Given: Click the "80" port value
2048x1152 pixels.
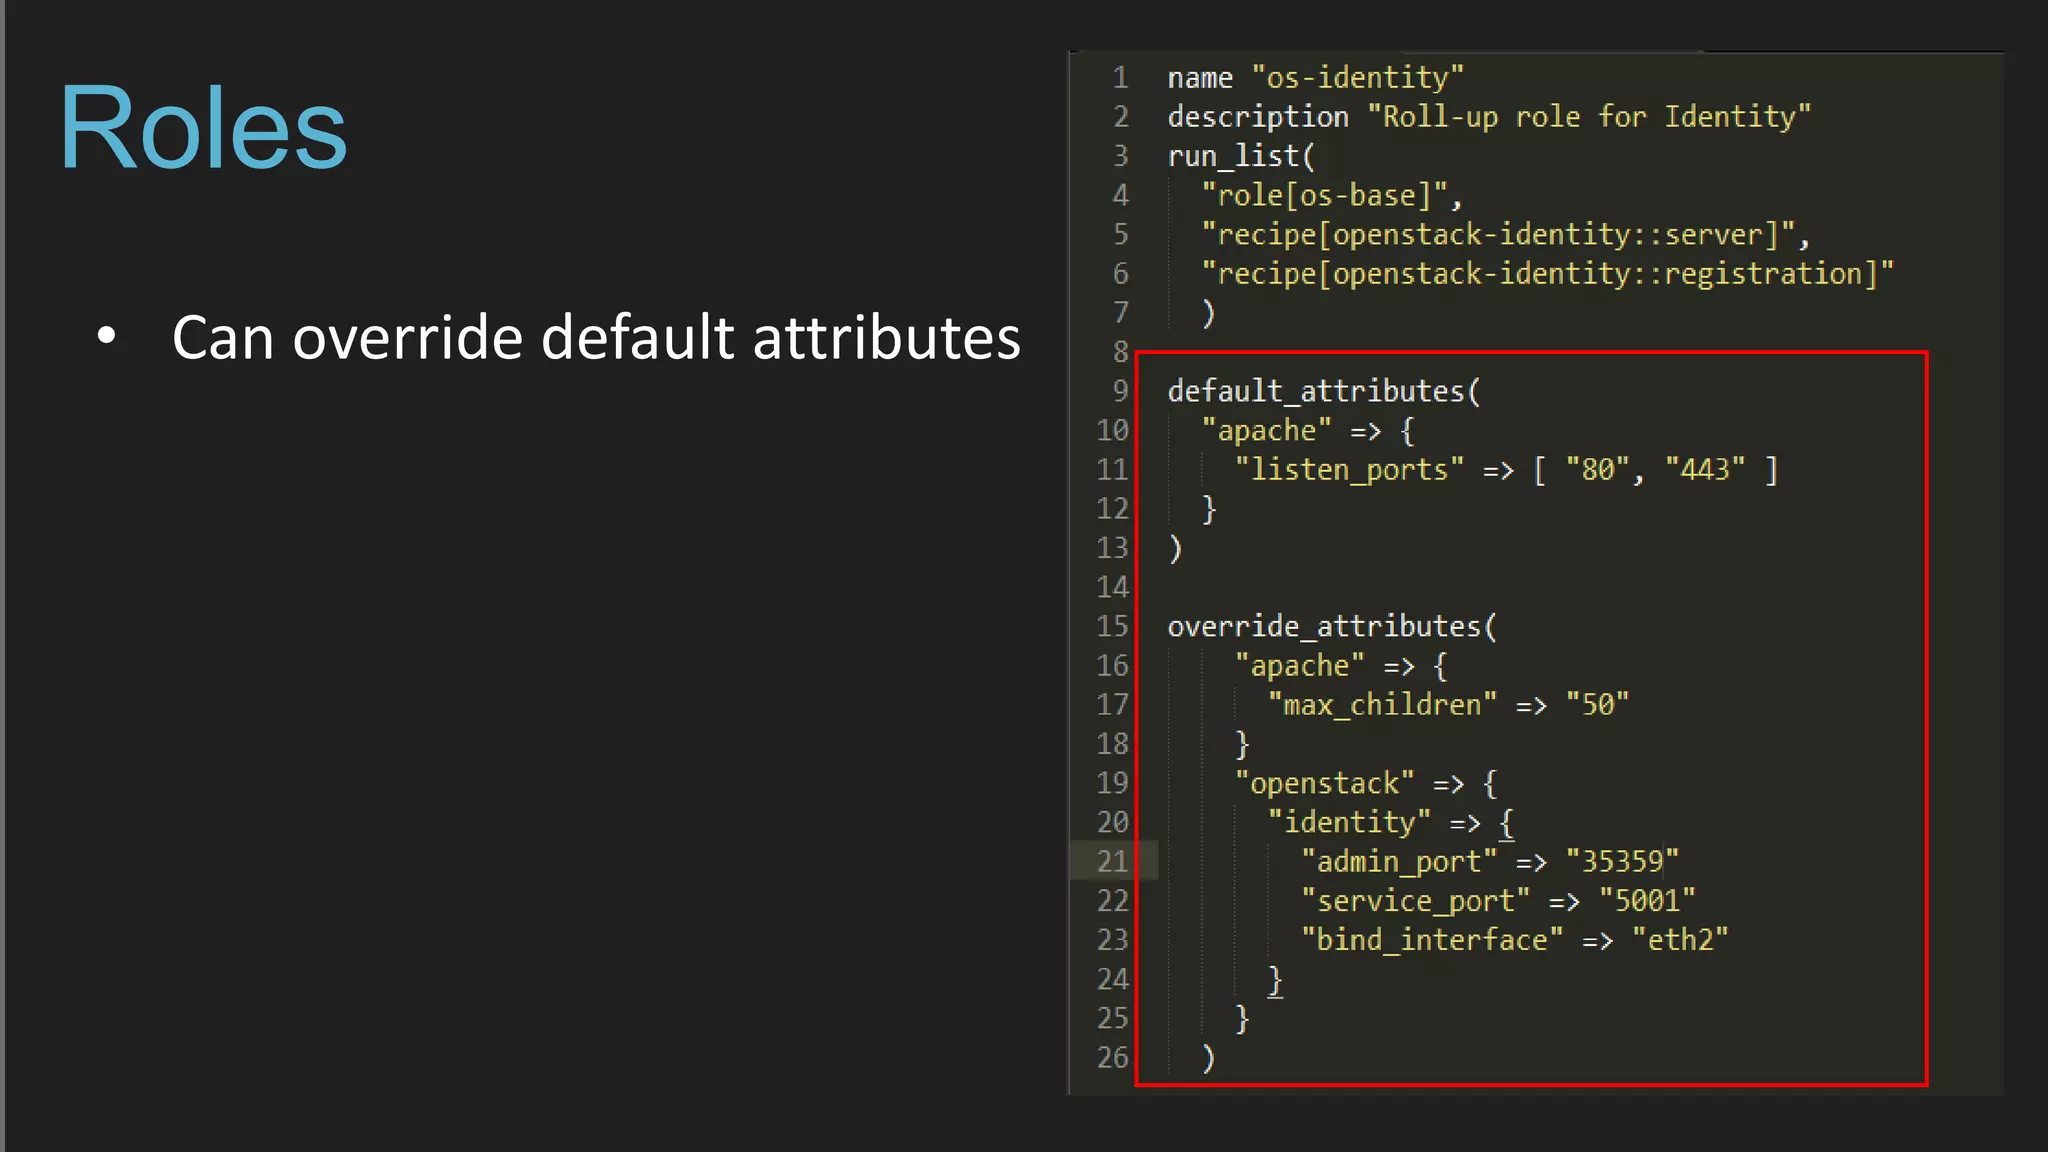Looking at the screenshot, I should (x=1598, y=469).
